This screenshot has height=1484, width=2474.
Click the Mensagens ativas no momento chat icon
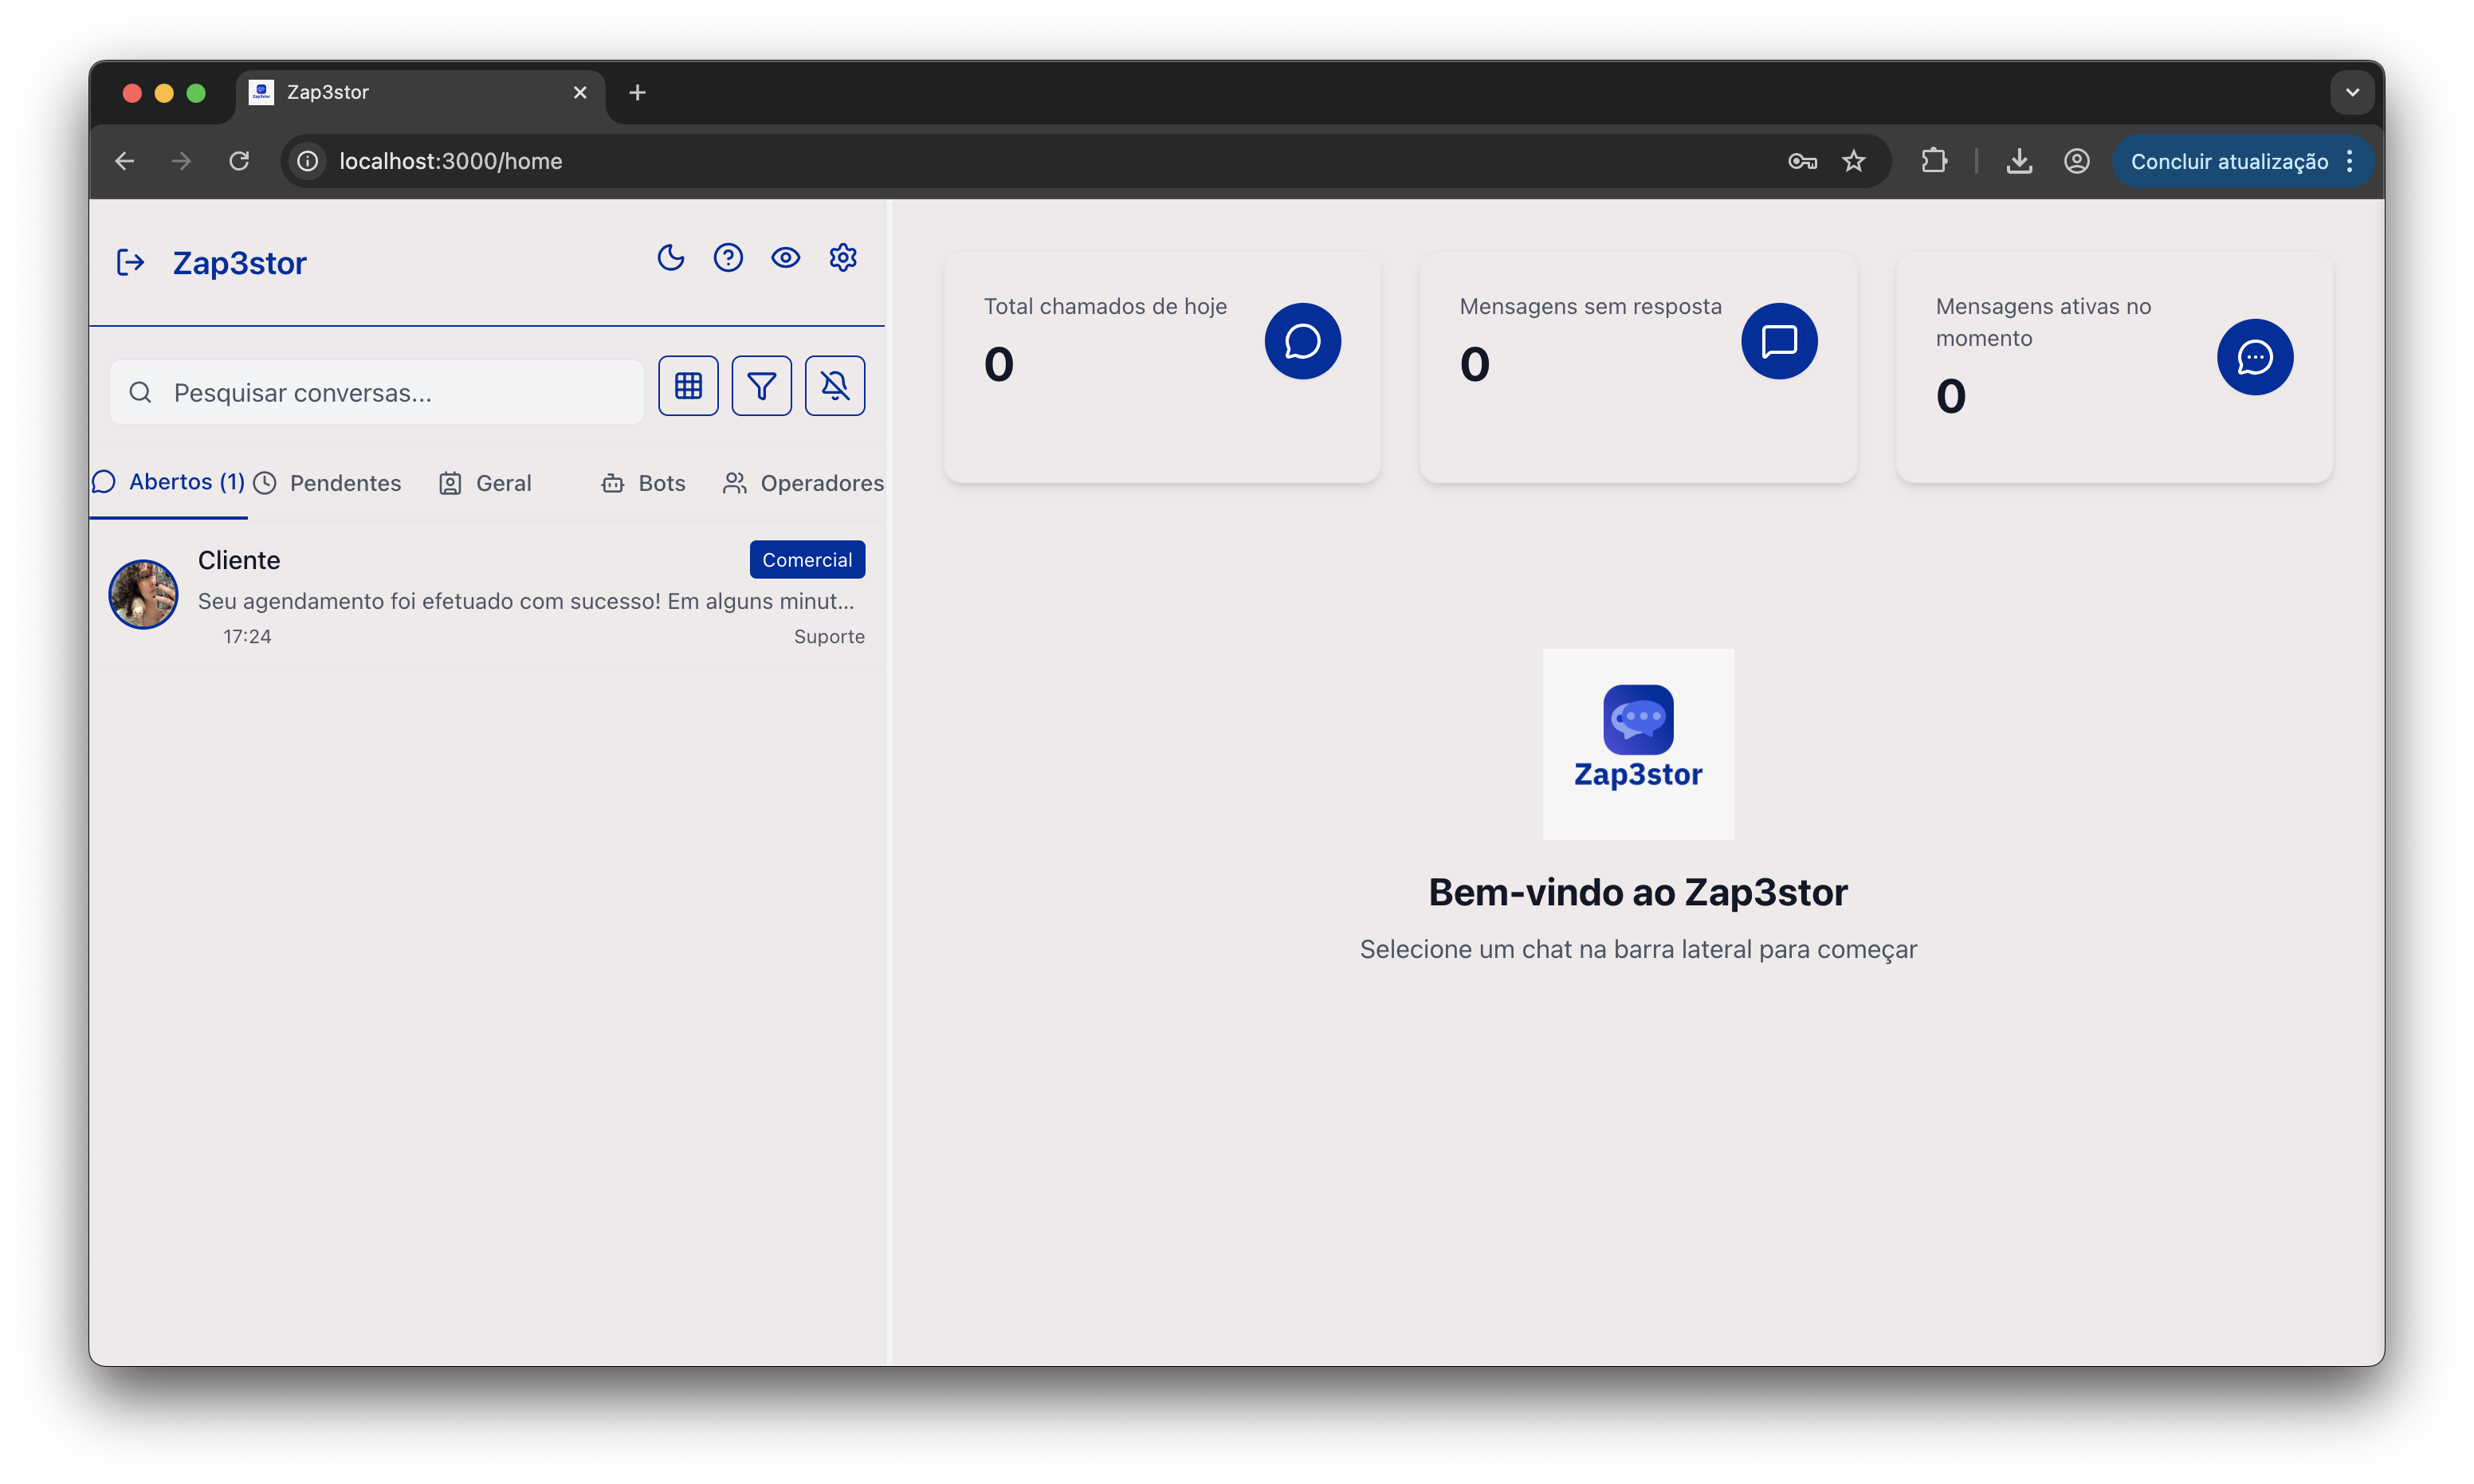2255,357
